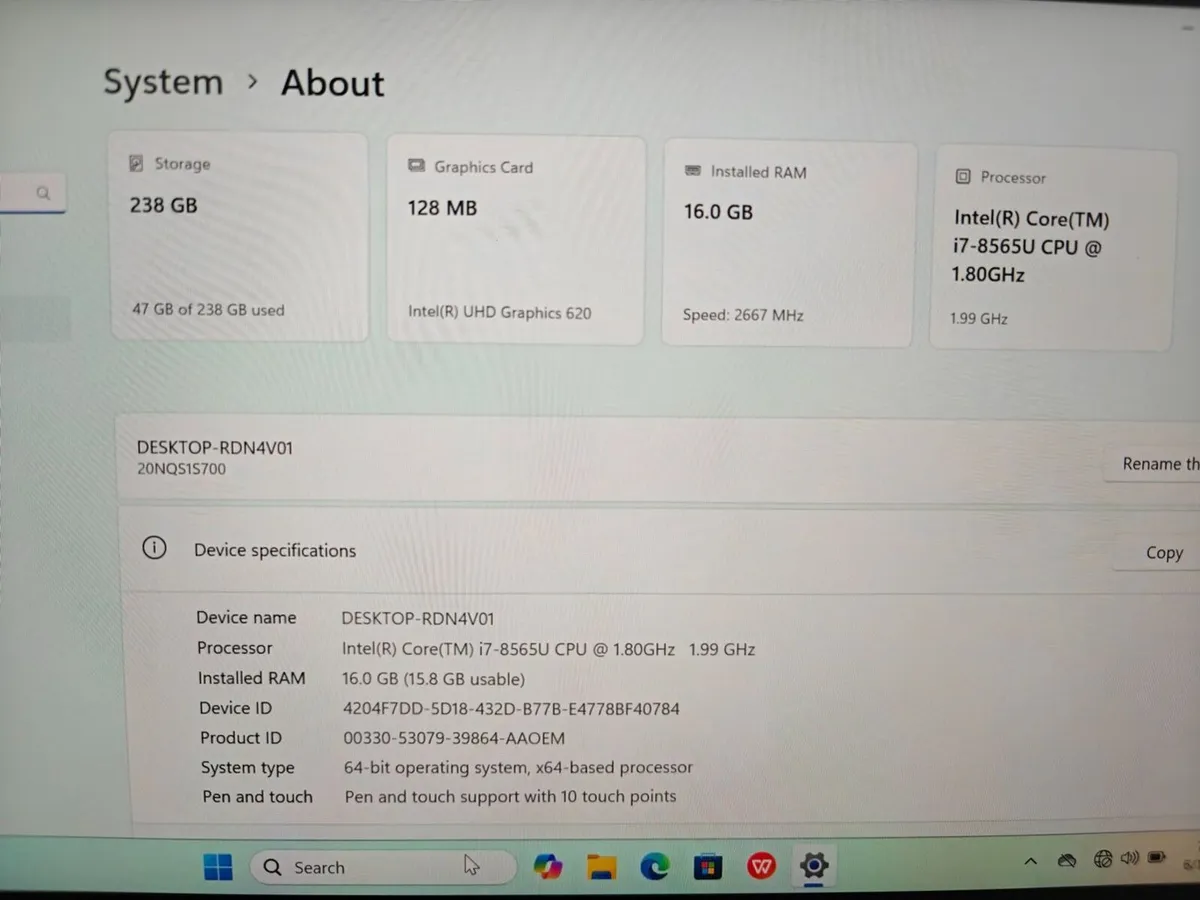Show hidden icons with the tray chevron

coord(1030,859)
